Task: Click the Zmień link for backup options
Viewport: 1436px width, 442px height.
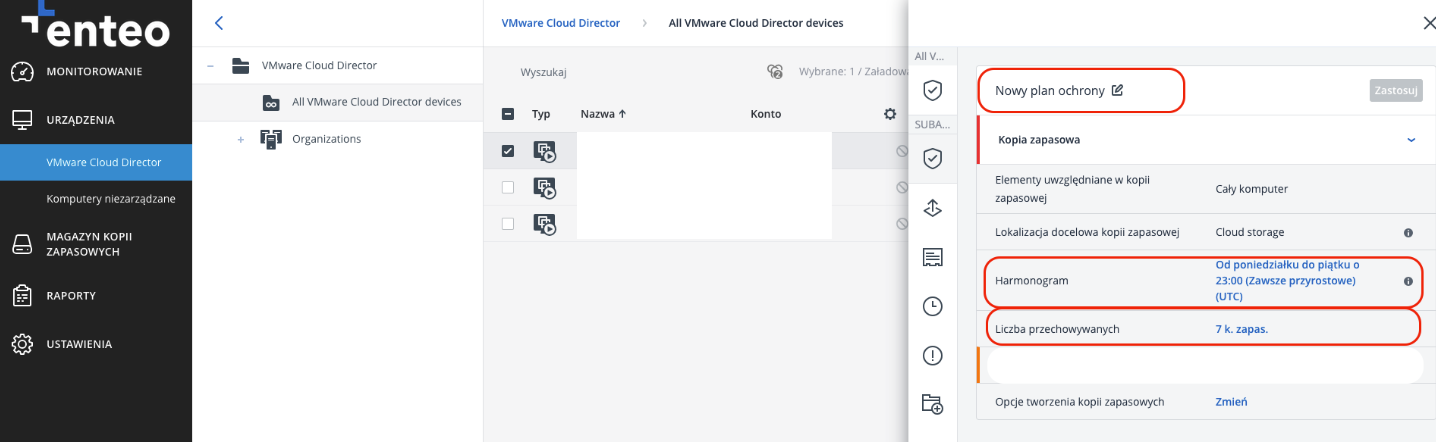Action: (1231, 402)
